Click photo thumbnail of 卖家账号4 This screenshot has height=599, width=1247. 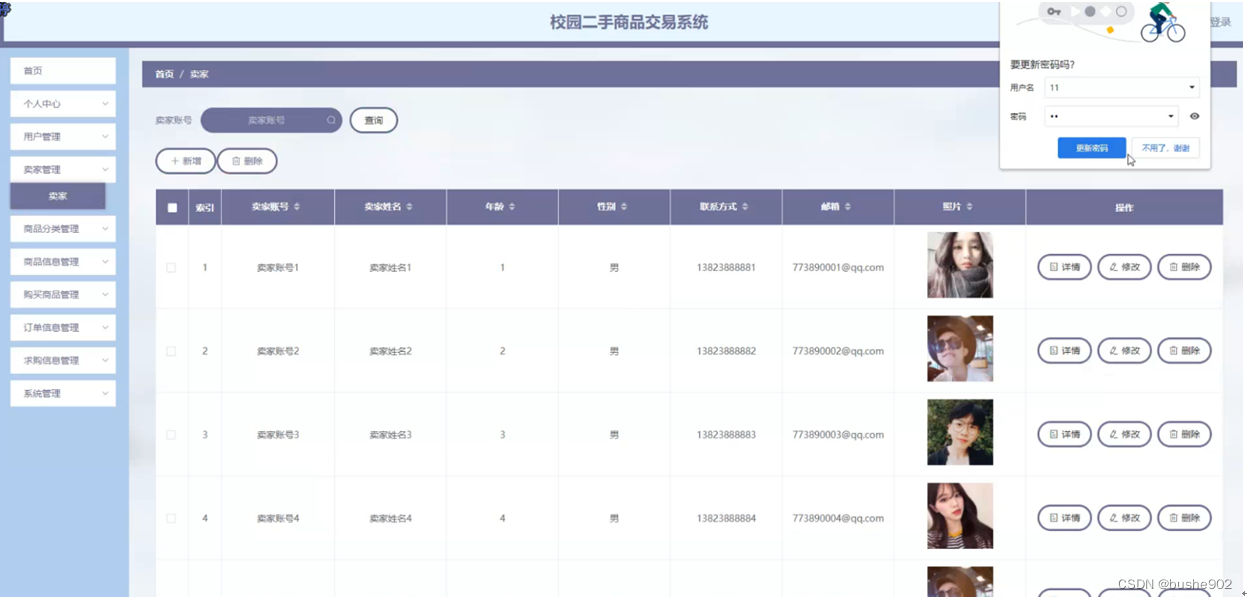(960, 515)
